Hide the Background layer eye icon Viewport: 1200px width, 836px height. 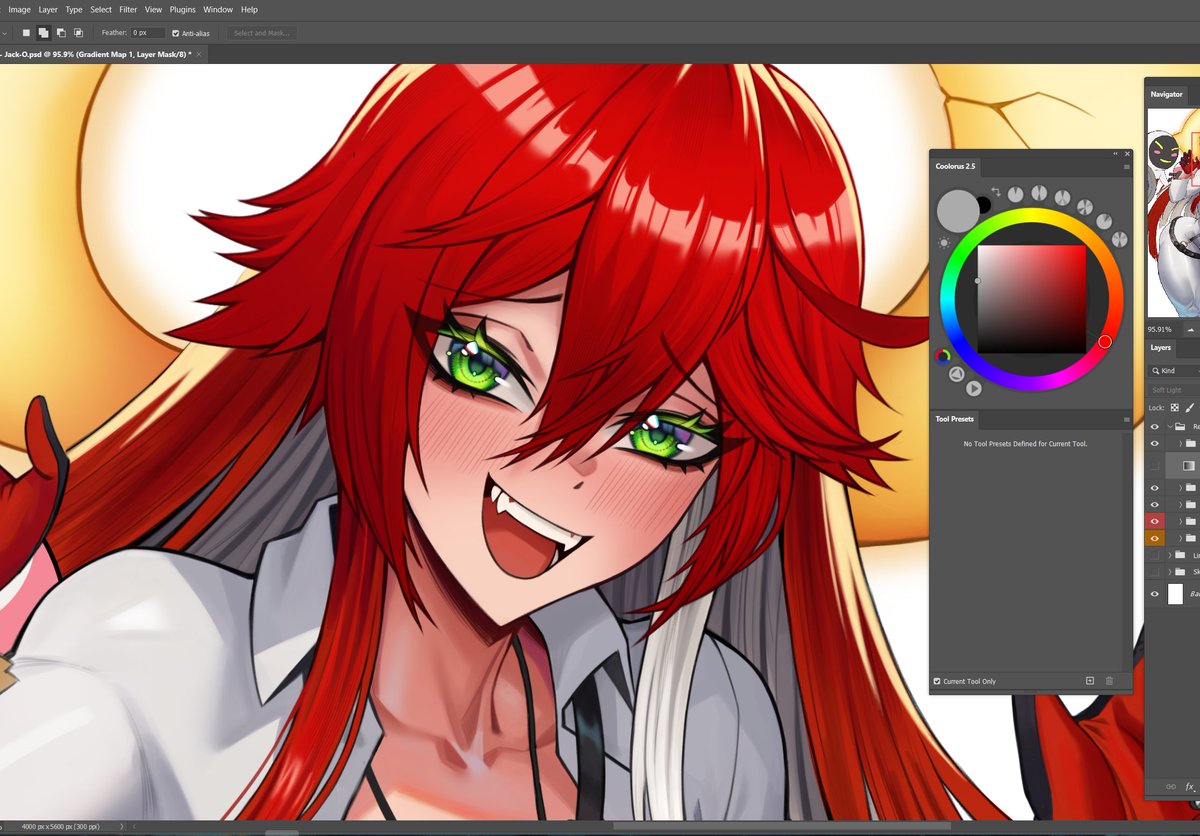[1155, 594]
